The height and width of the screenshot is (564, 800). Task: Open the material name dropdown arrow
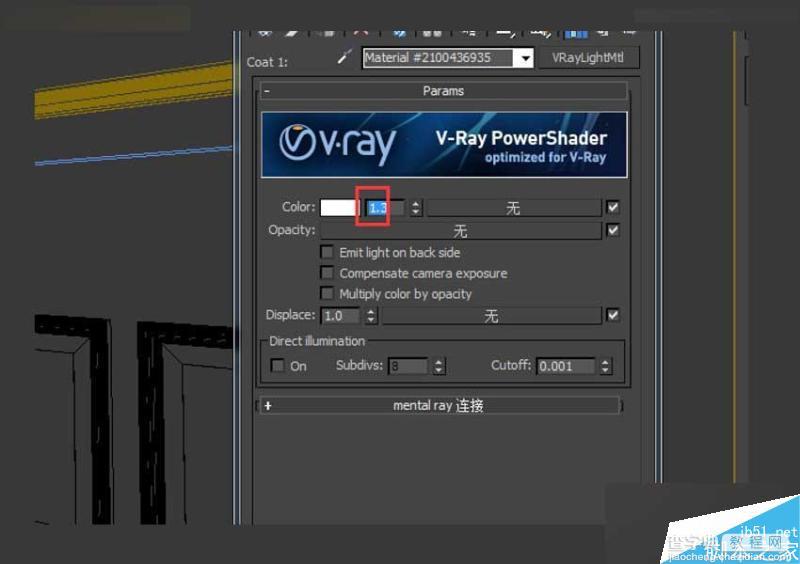pos(524,58)
